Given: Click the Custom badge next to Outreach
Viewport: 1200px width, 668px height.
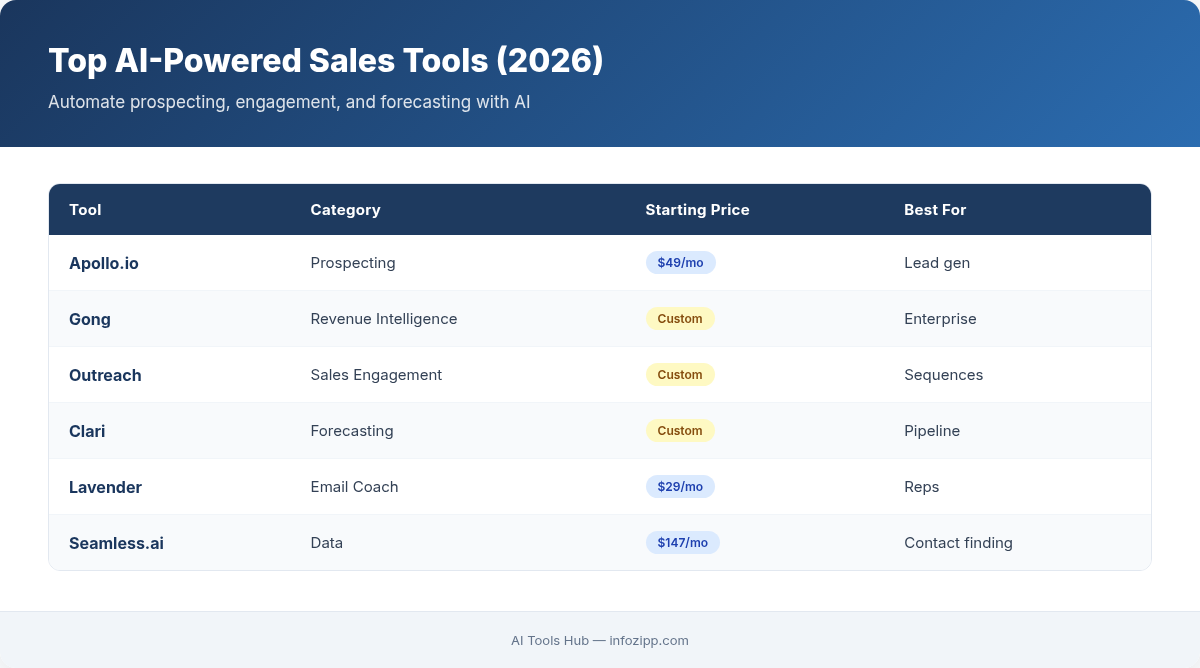Looking at the screenshot, I should point(680,374).
